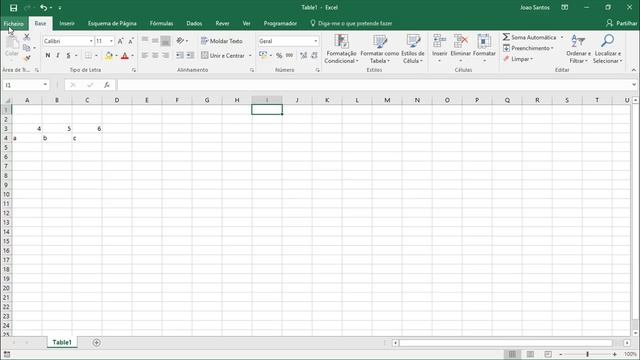The height and width of the screenshot is (360, 640).
Task: Decrease decimal places
Action: coord(314,56)
